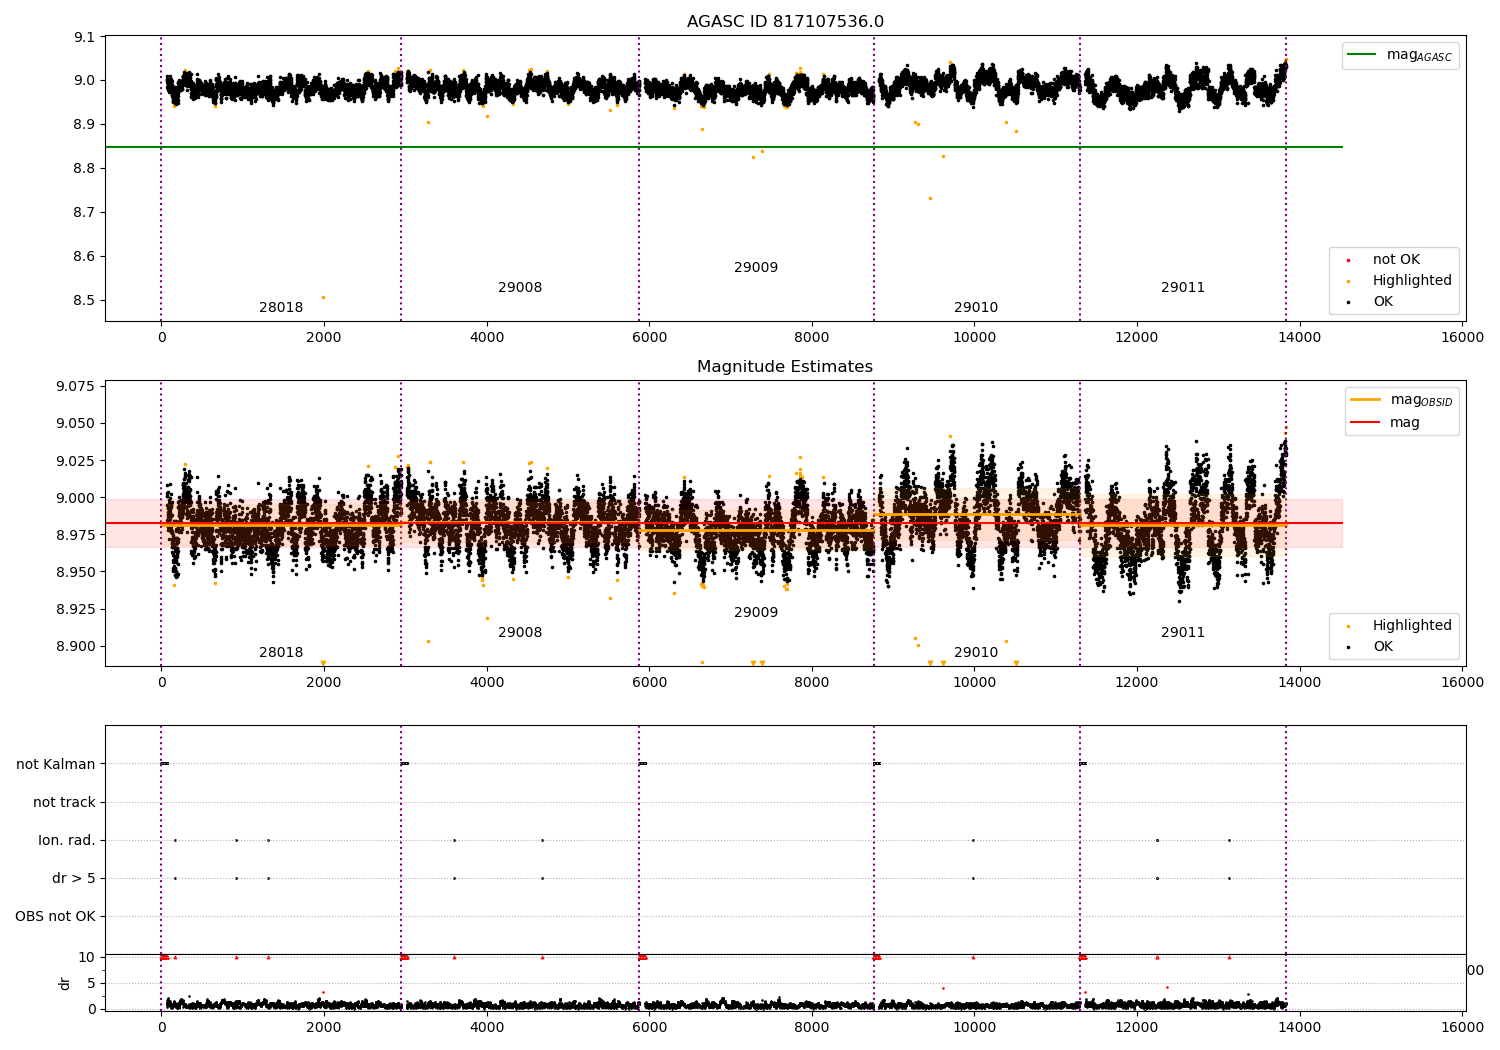Click obsid label 29011 in Magnitude Estimates plot
Image resolution: width=1500 pixels, height=1050 pixels.
pyautogui.click(x=1183, y=633)
